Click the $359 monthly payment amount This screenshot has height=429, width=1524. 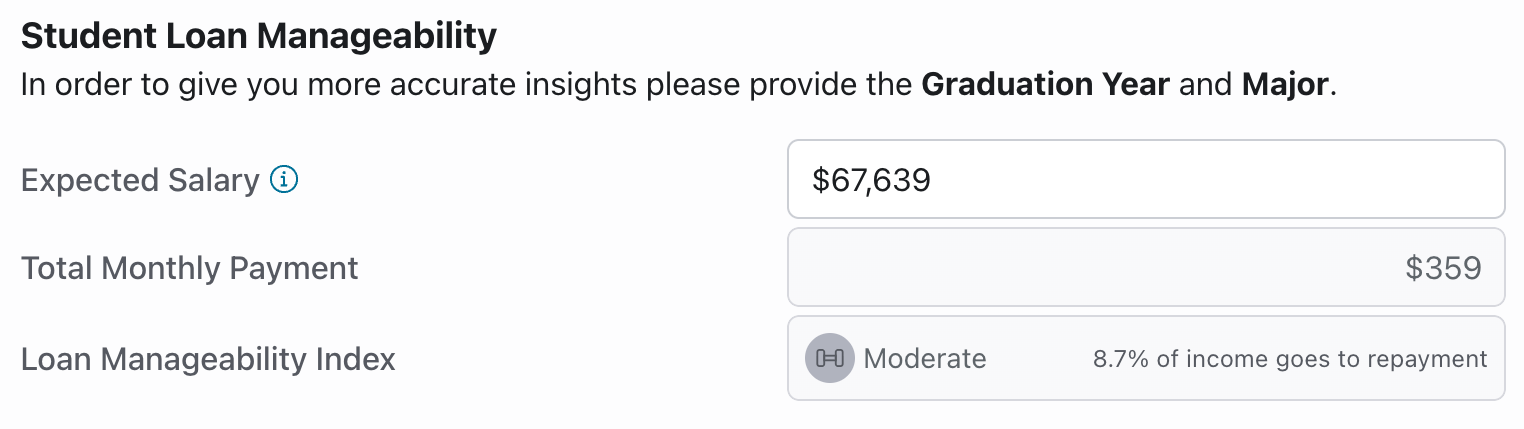click(1443, 268)
